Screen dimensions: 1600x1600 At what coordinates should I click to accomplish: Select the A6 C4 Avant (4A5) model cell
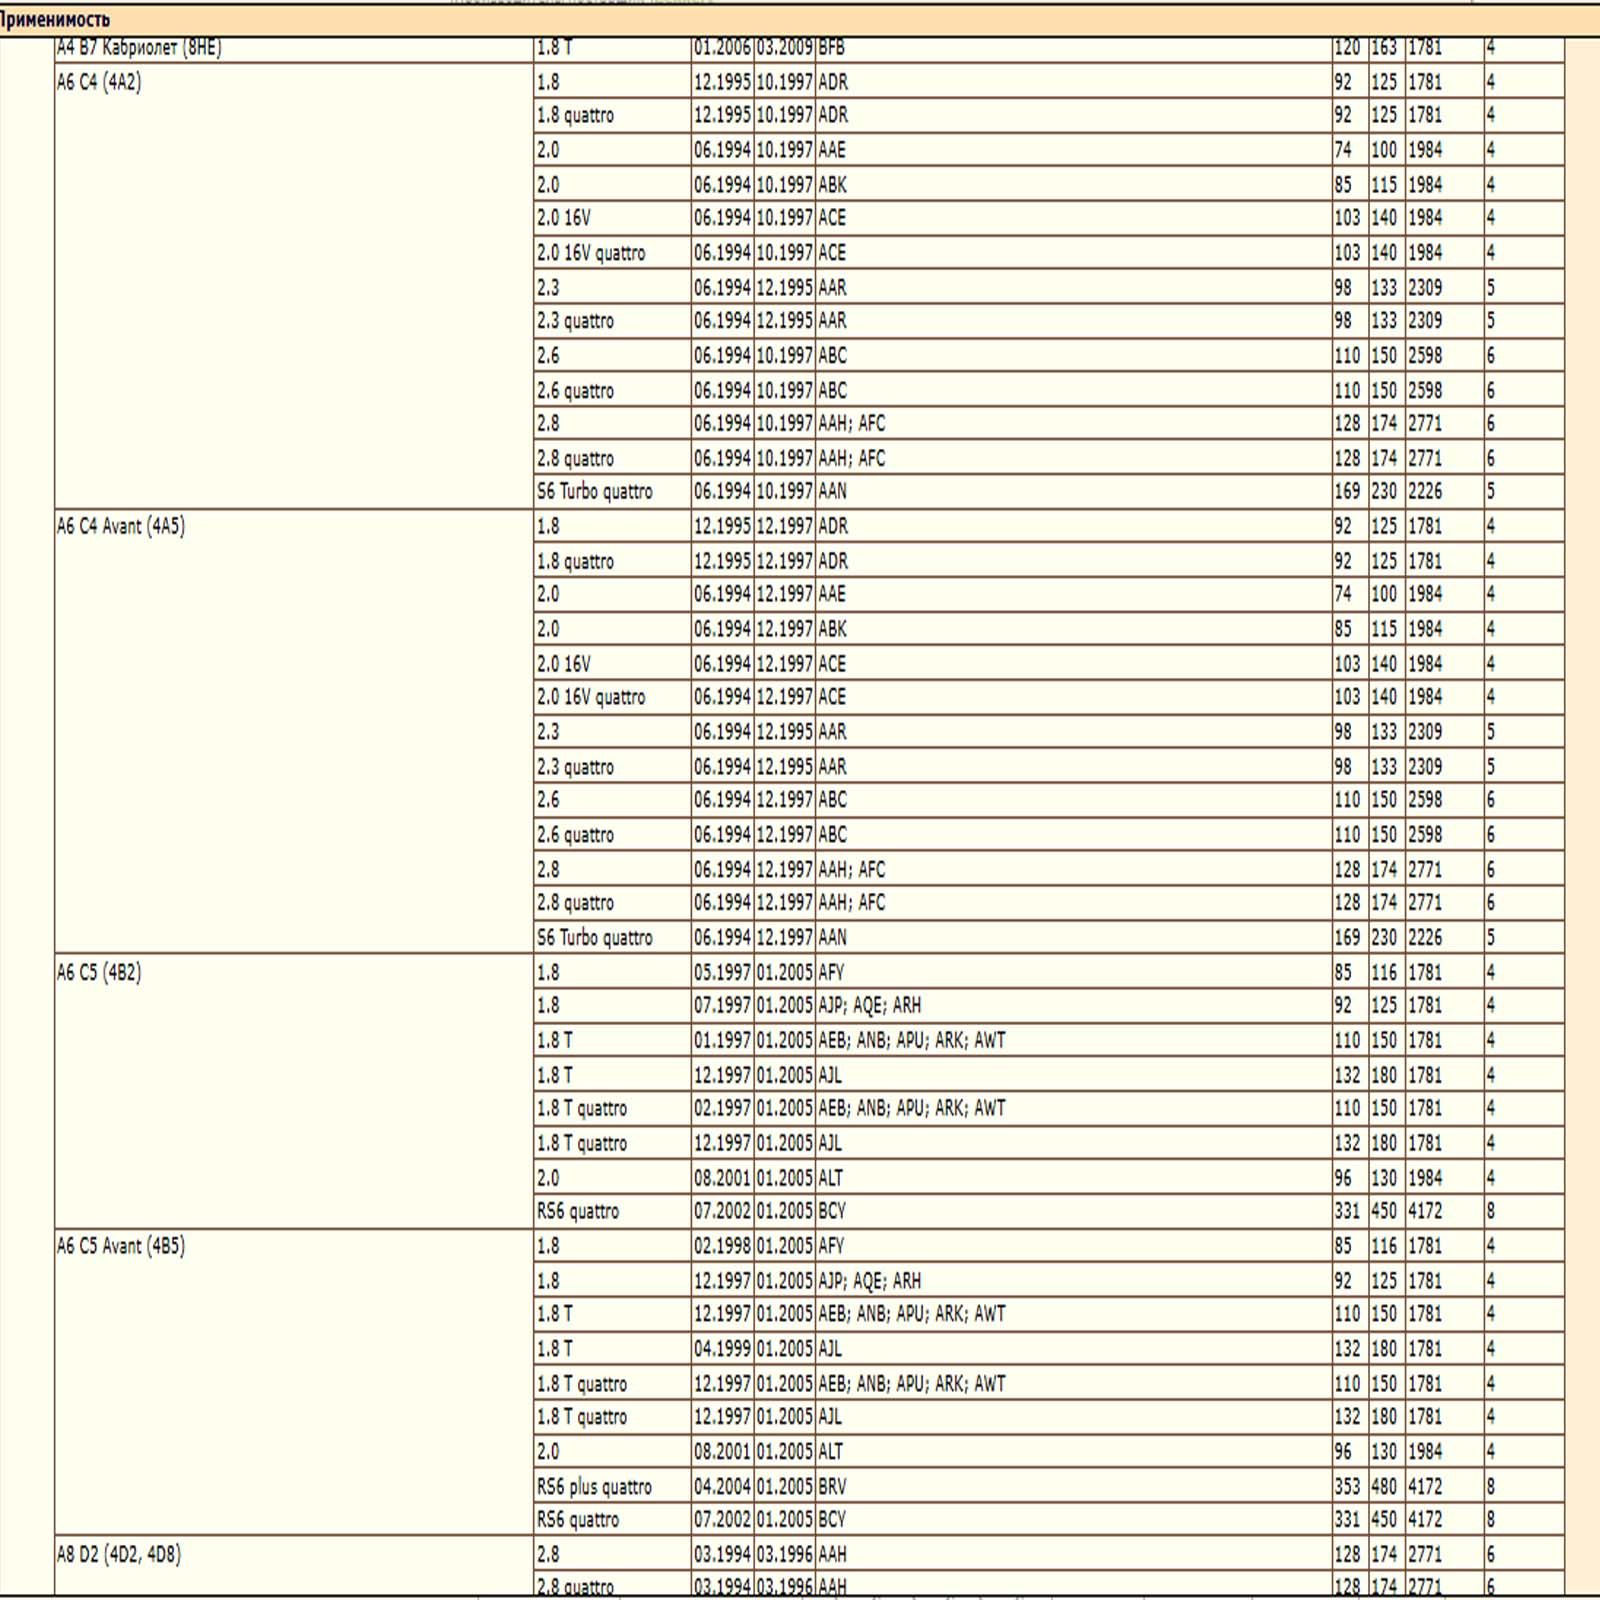121,526
